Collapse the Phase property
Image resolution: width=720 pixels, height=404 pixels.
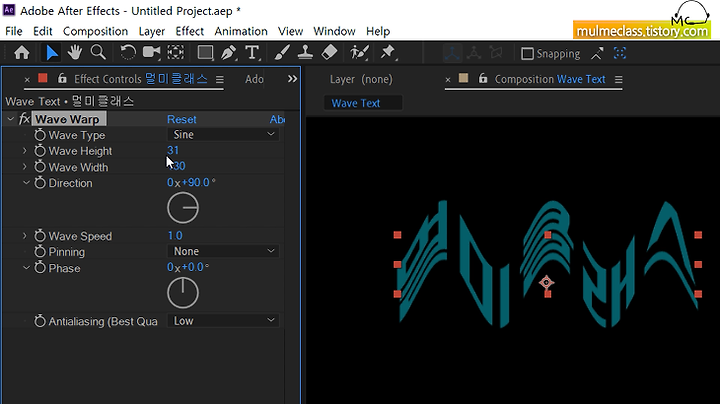26,268
